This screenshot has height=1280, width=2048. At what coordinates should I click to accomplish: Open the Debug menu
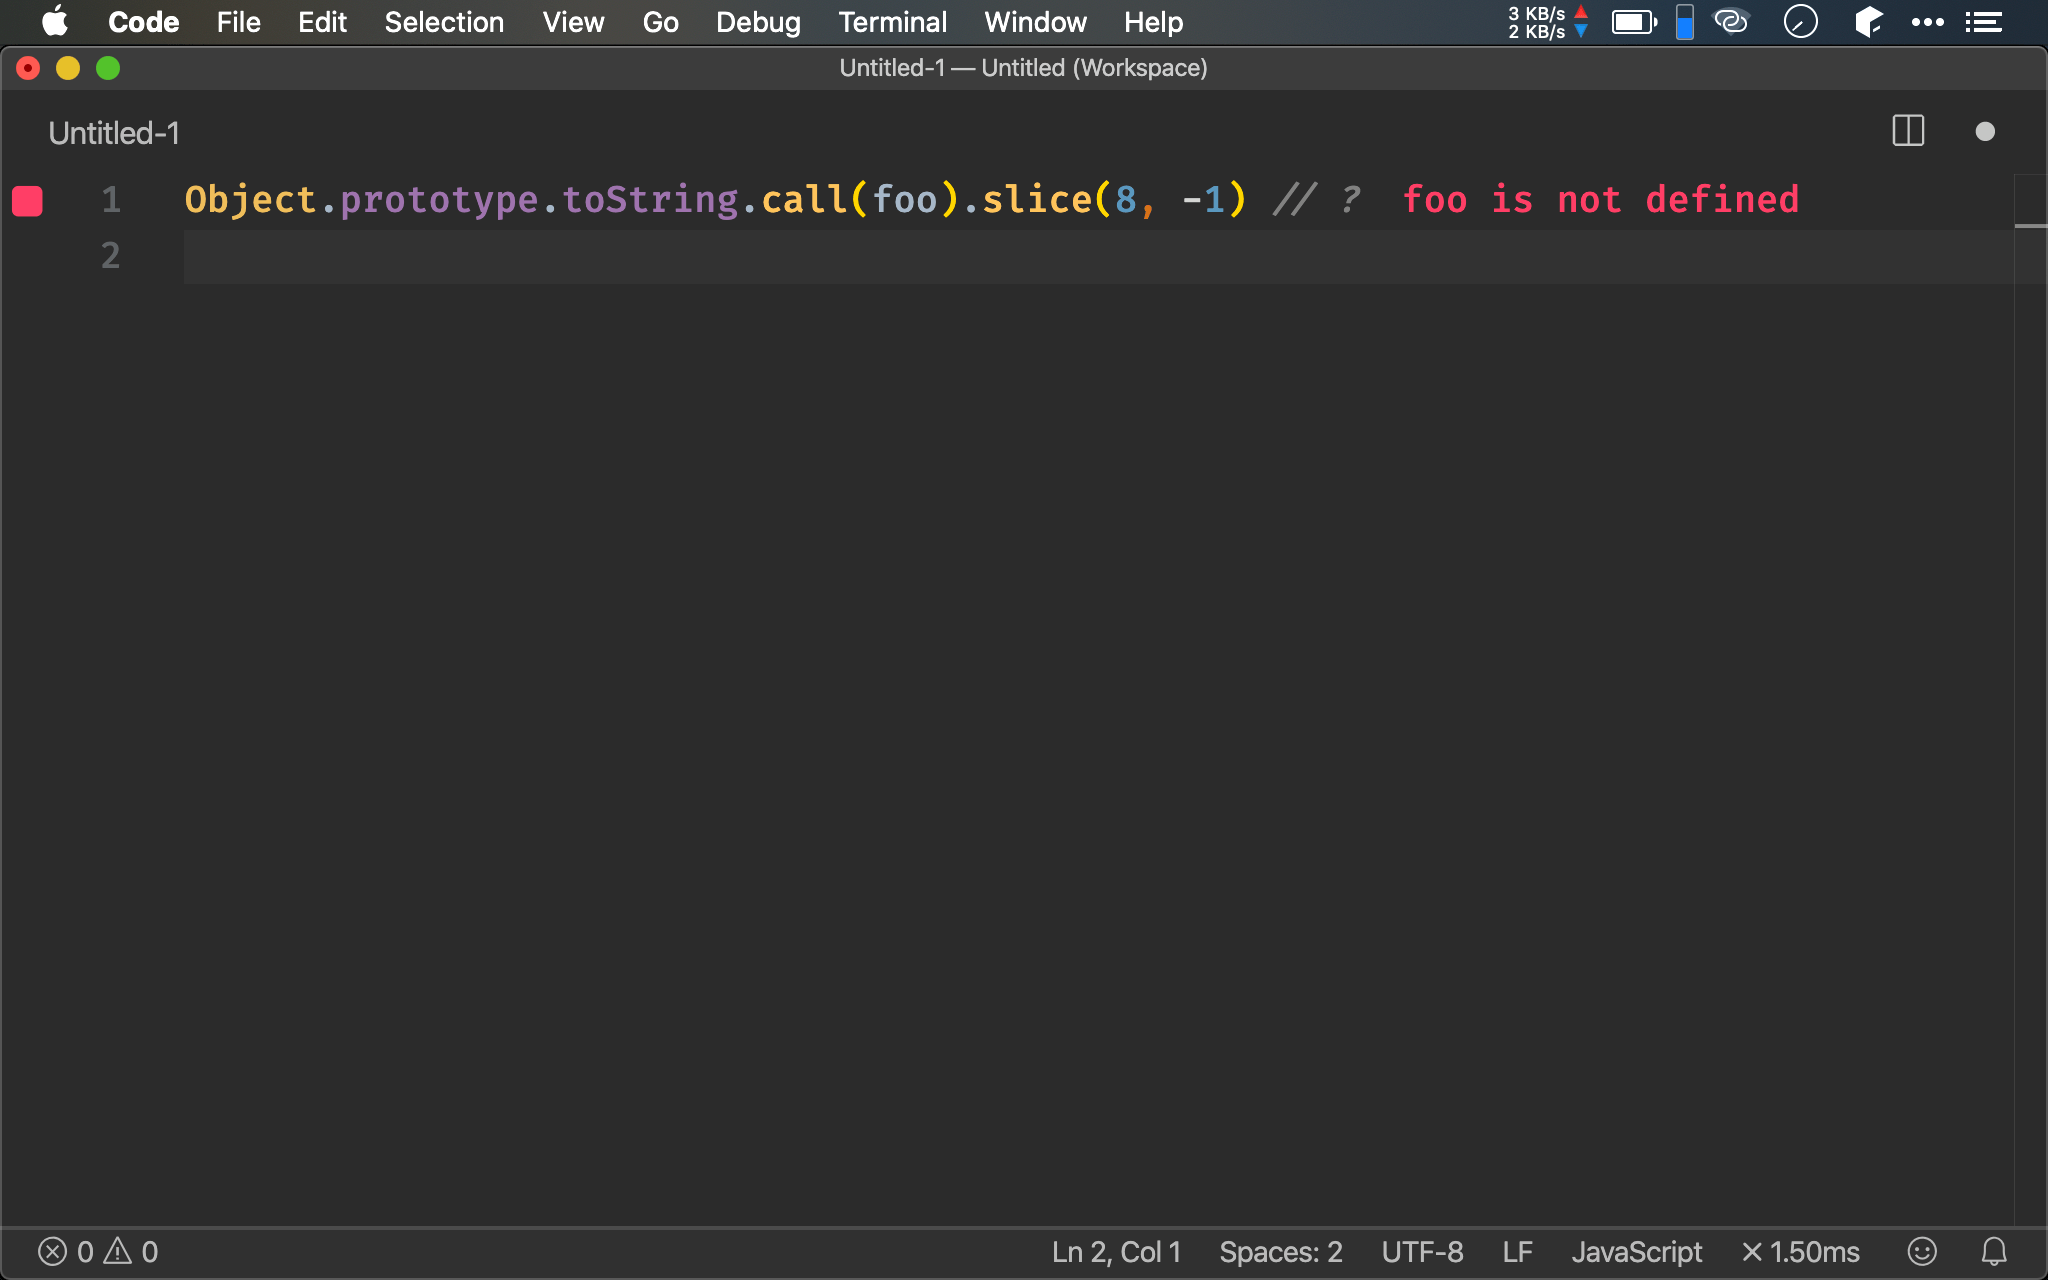(x=758, y=22)
